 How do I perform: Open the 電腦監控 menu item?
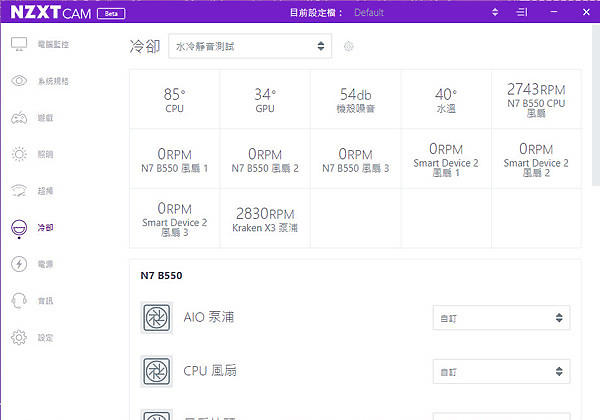[x=53, y=44]
